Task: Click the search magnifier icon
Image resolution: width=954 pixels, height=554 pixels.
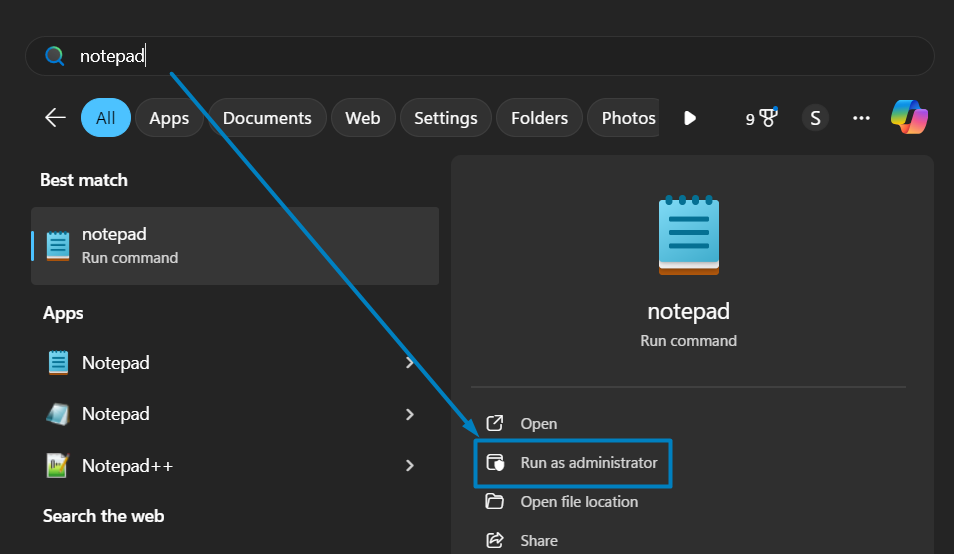Action: click(55, 56)
